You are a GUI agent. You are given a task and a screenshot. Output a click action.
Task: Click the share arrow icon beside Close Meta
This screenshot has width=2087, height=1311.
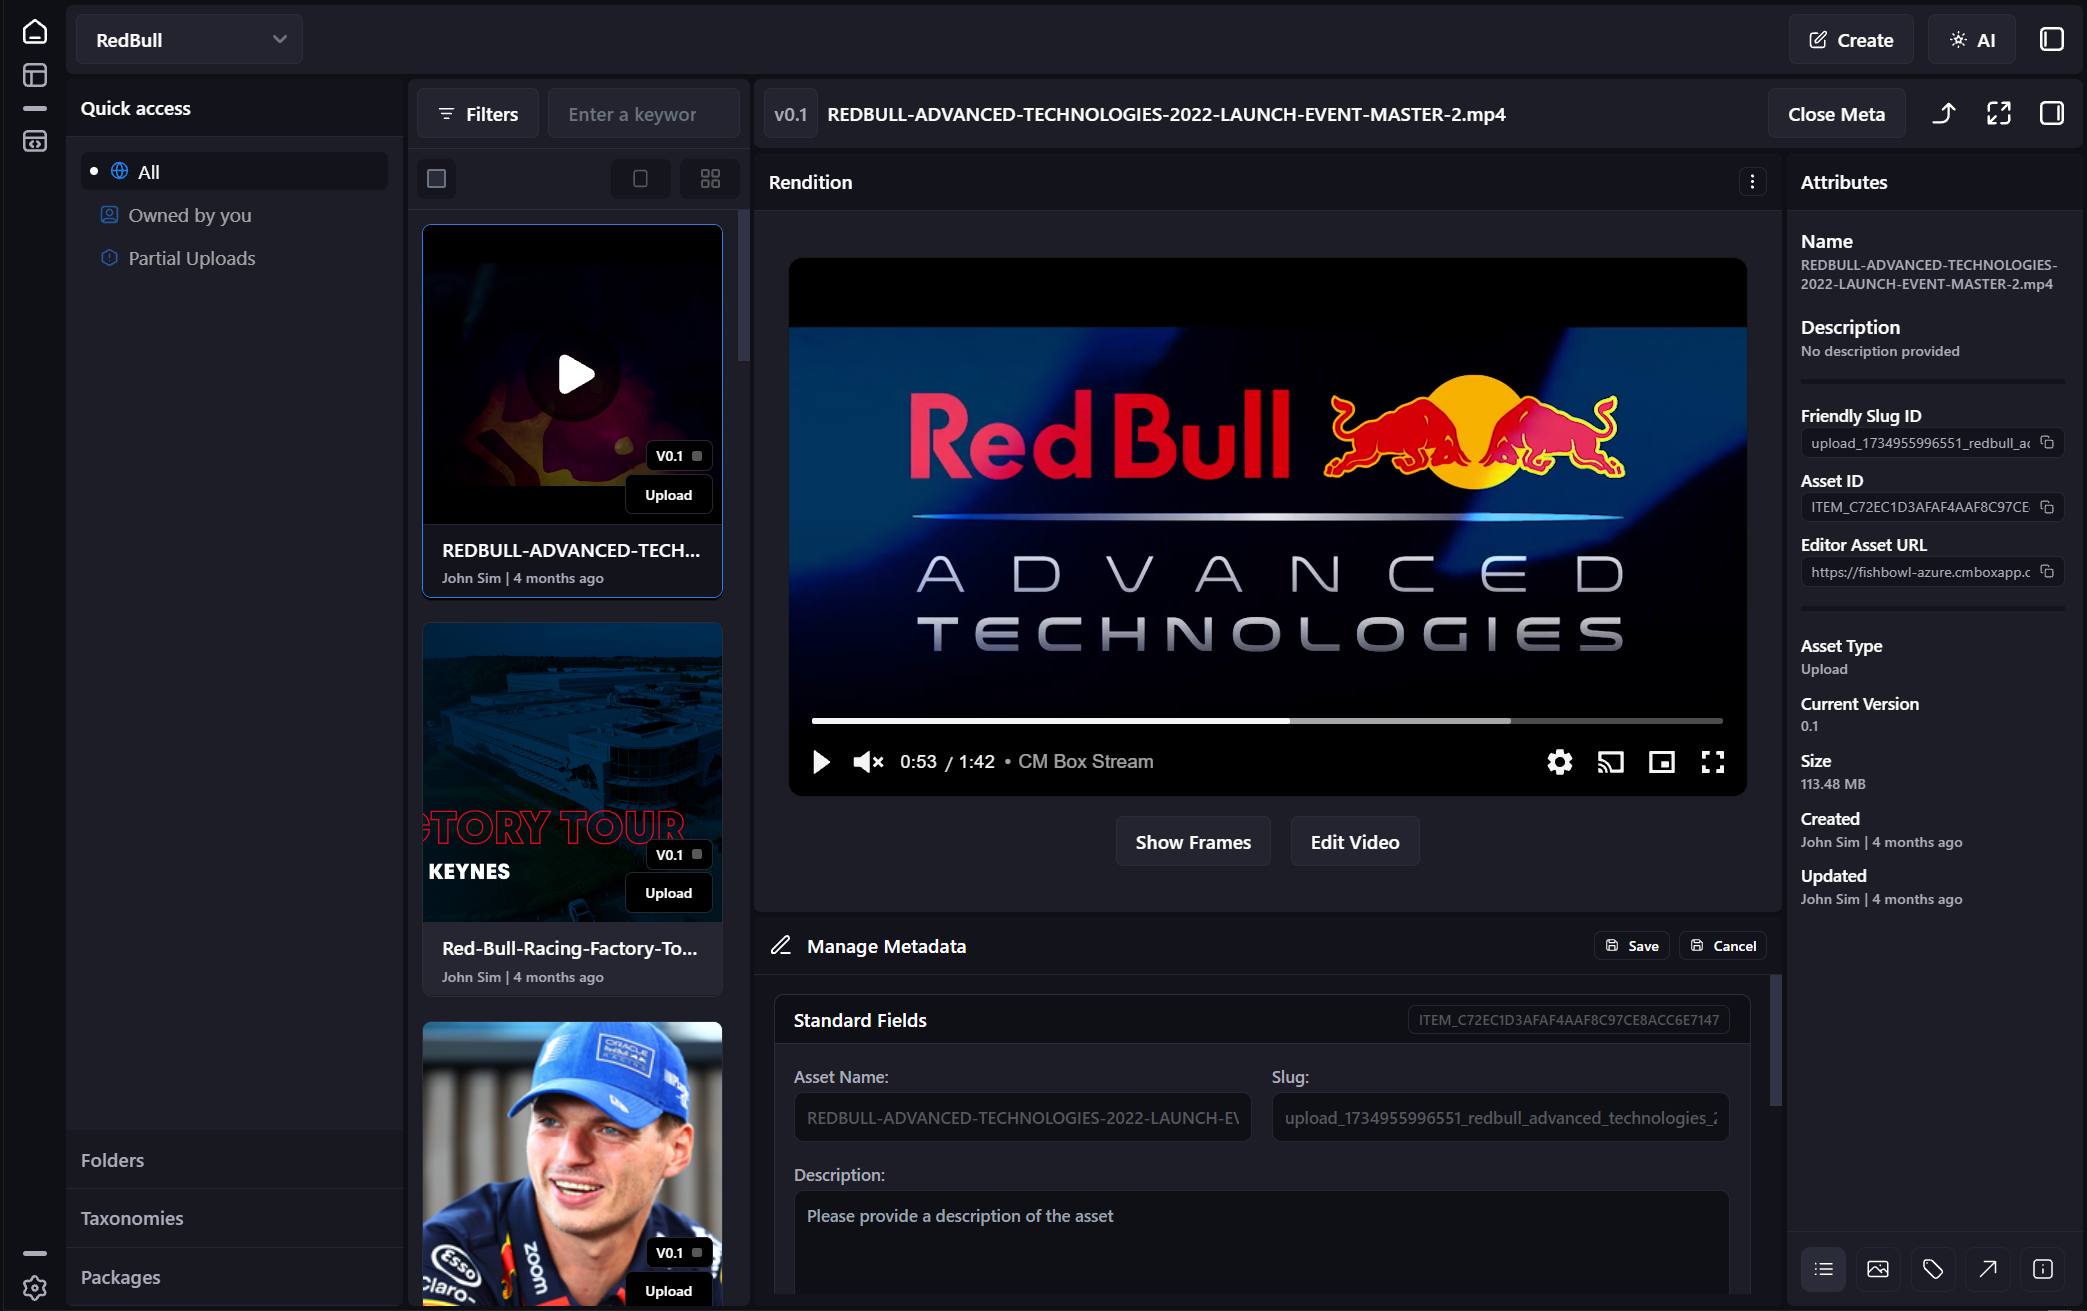1943,114
